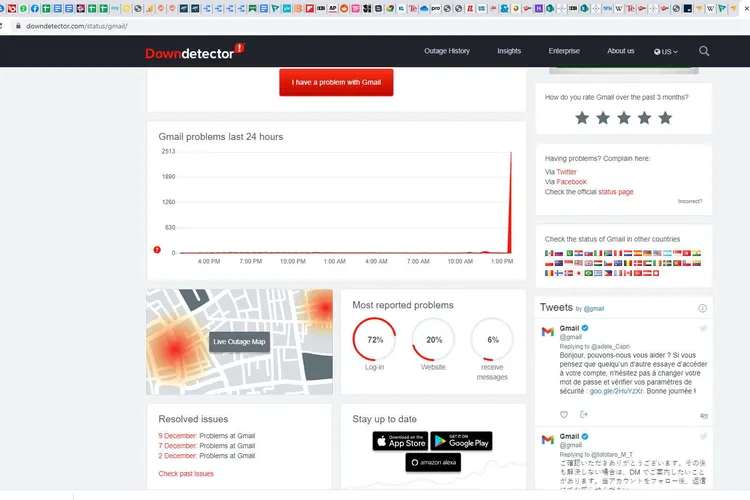750x500 pixels.
Task: Open the App Store download badge
Action: click(x=400, y=440)
